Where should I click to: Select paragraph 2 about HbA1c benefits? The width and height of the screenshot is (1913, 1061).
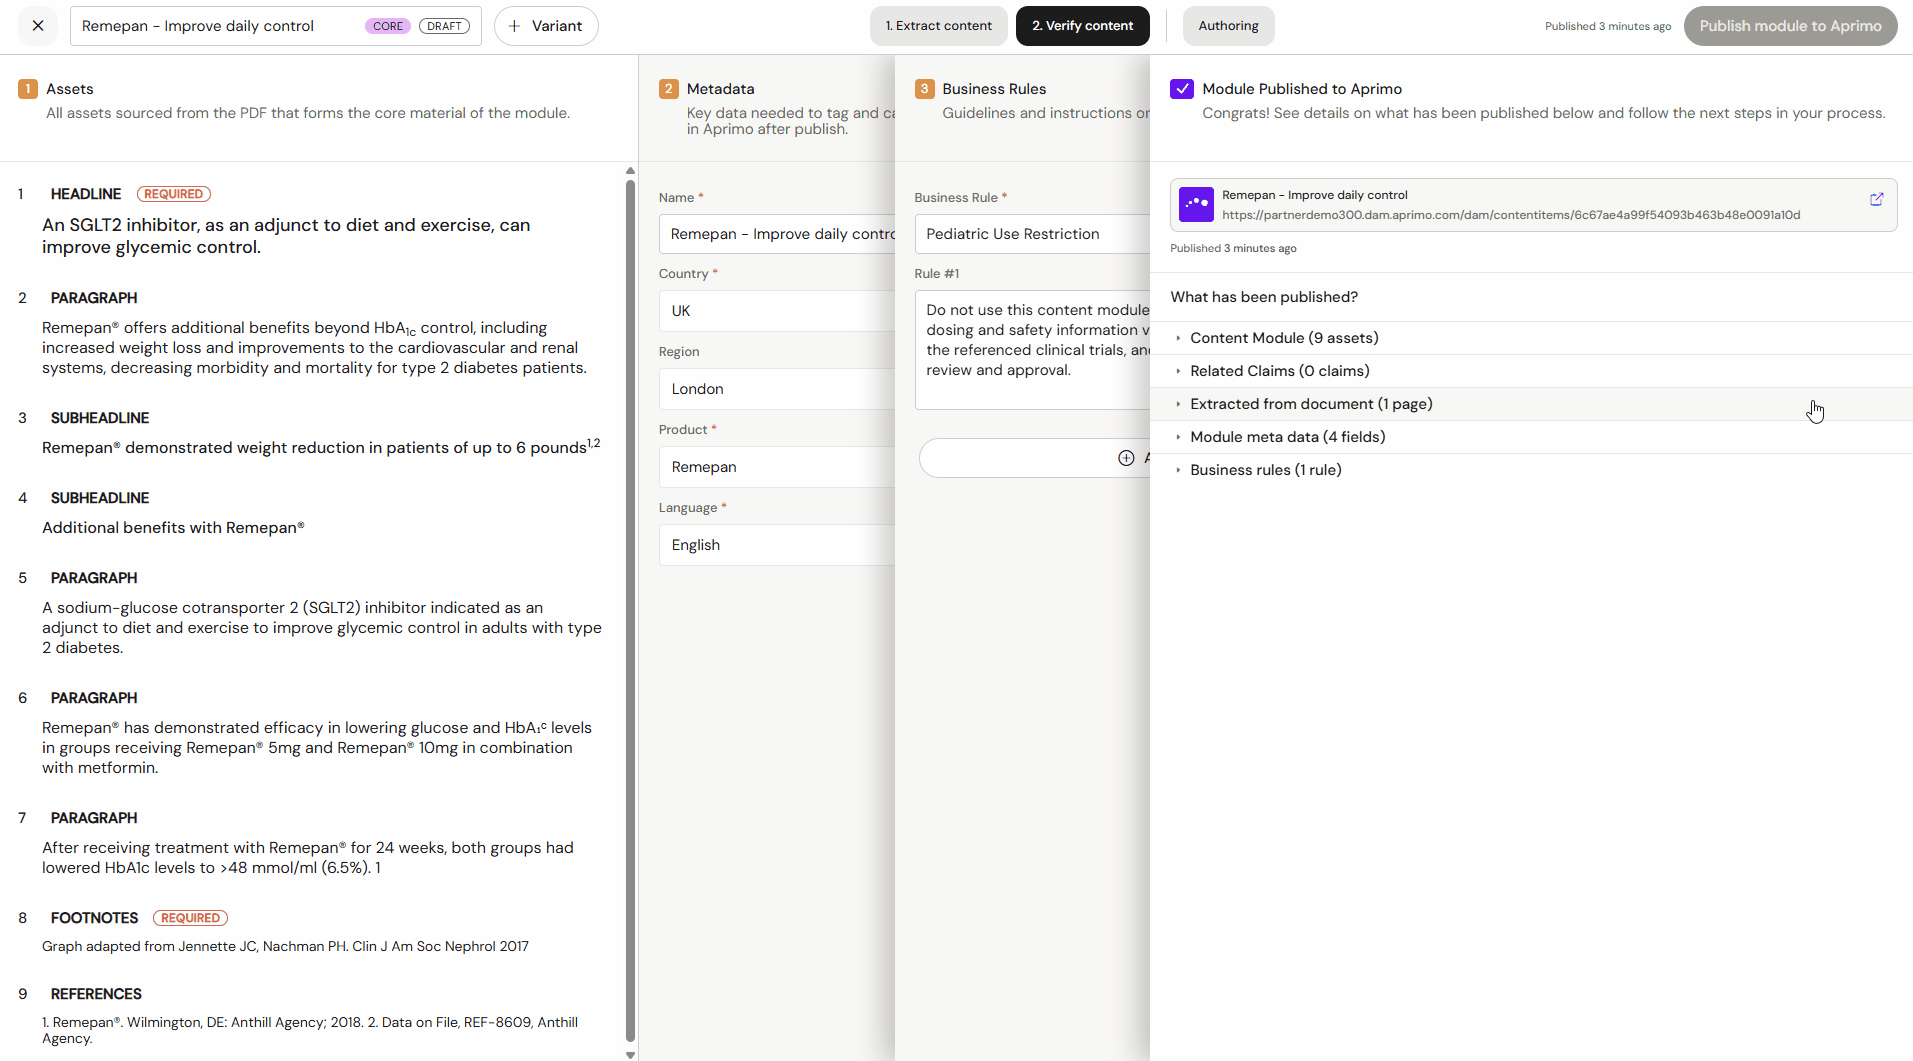pyautogui.click(x=314, y=348)
